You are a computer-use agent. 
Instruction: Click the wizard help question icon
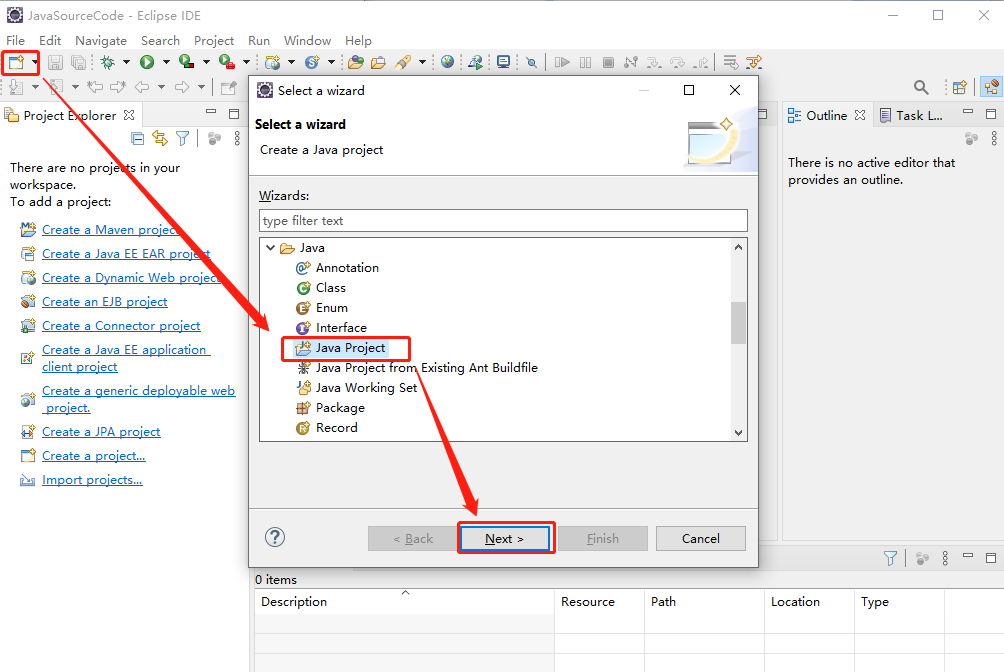coord(275,537)
